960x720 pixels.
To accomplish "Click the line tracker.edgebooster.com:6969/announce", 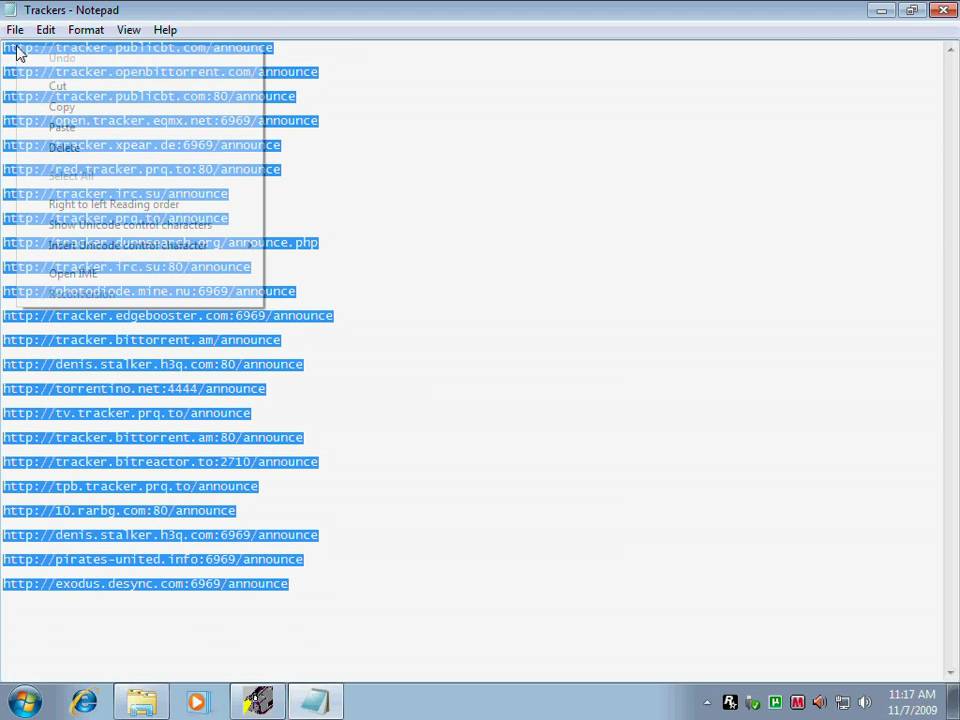I will point(168,316).
